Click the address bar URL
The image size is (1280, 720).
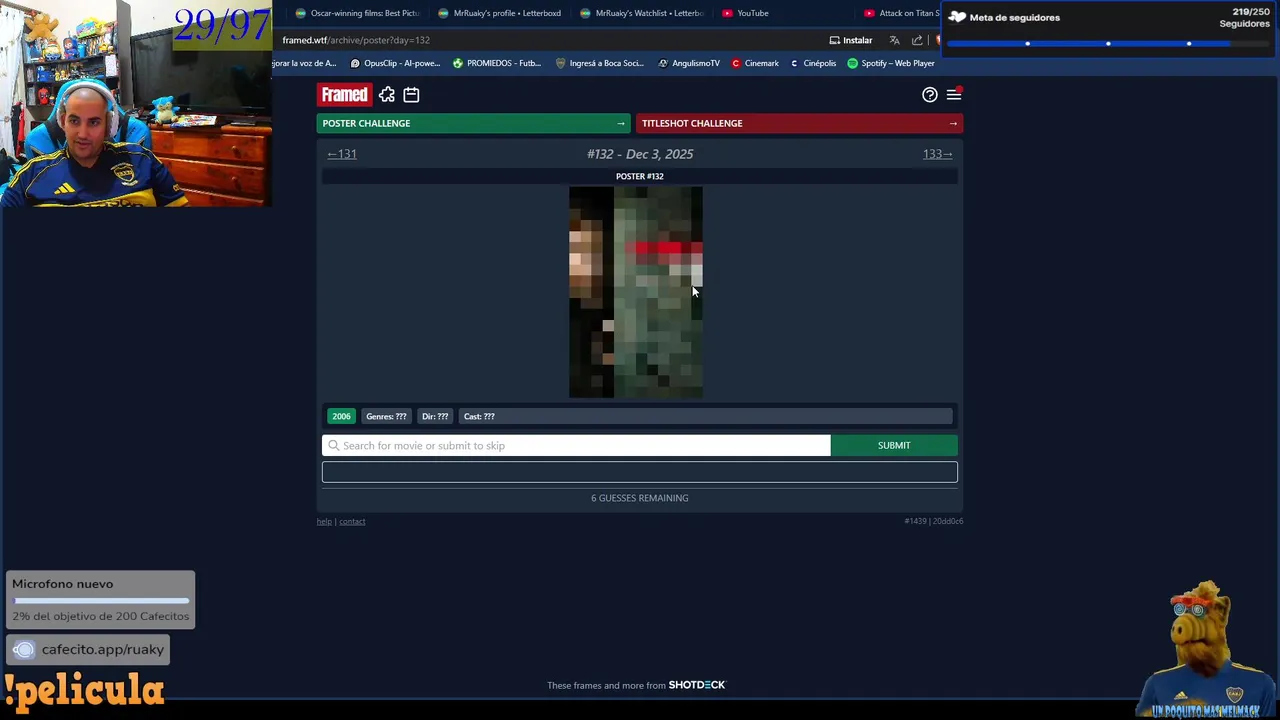tap(356, 40)
